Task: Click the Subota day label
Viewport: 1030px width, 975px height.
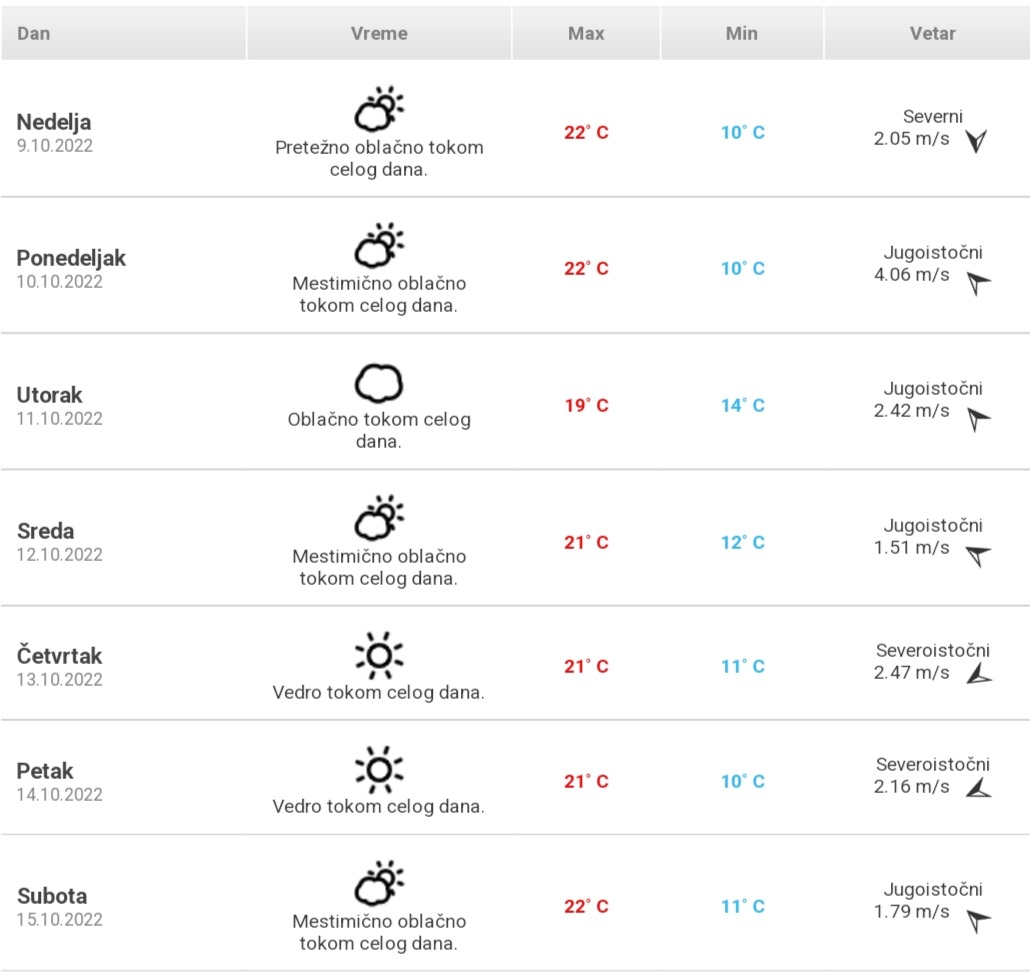Action: (x=52, y=896)
